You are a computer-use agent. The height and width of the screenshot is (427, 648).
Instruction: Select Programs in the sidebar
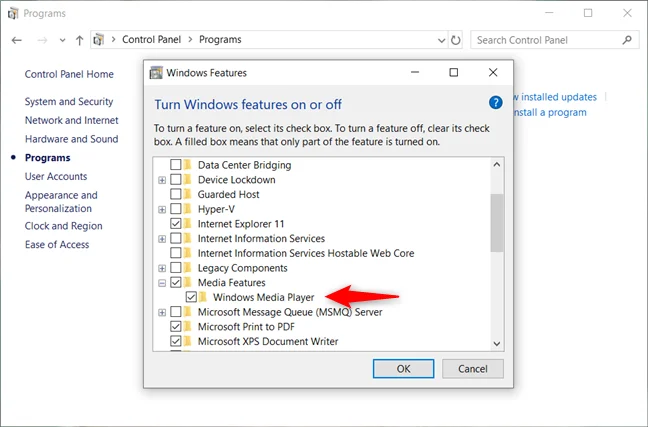pos(48,157)
